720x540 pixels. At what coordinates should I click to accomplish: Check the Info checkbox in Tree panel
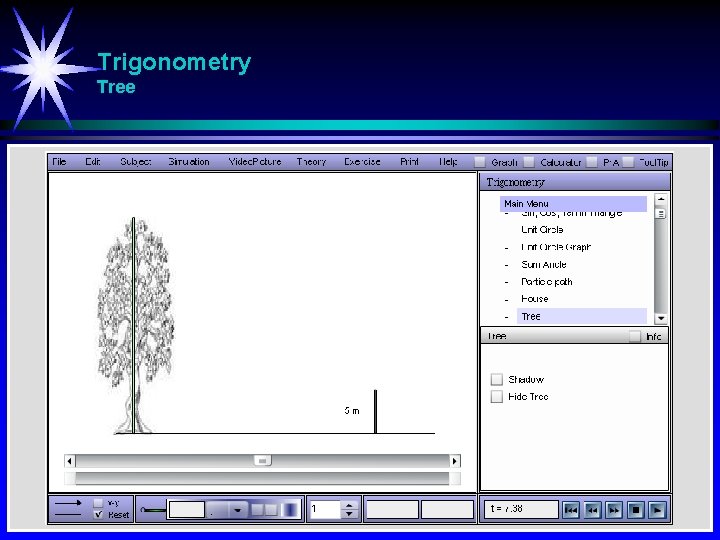(635, 336)
